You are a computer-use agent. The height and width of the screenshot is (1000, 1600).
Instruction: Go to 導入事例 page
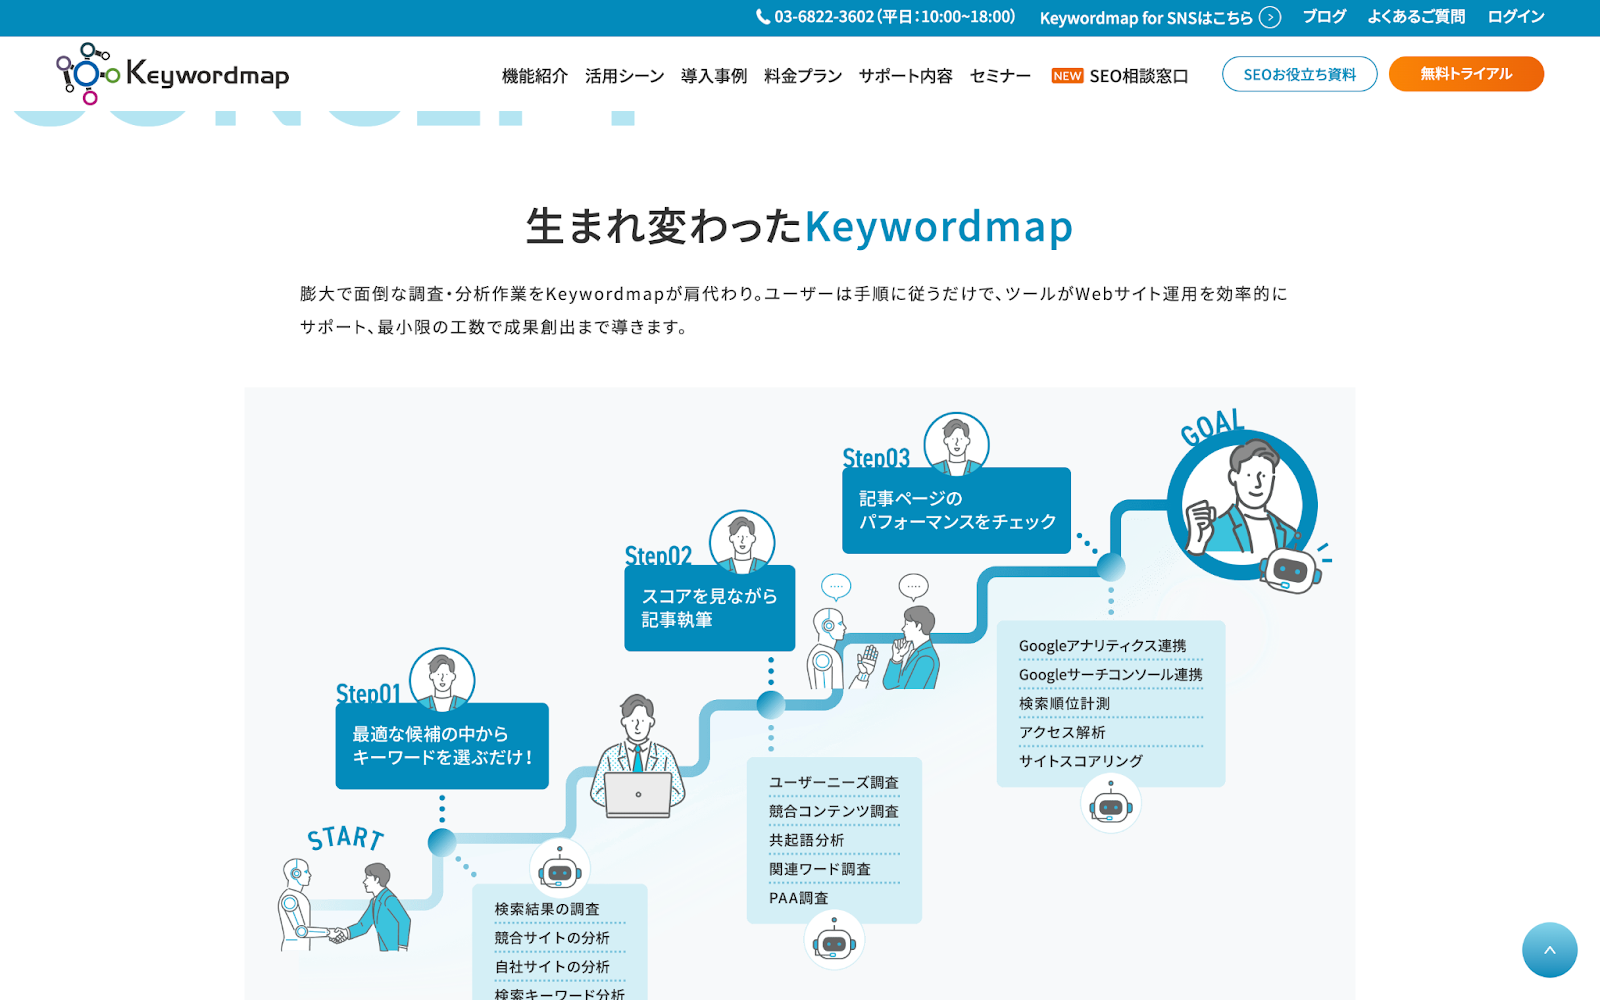coord(714,76)
